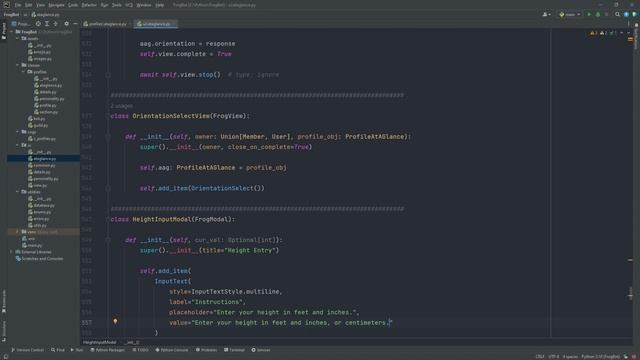This screenshot has width=640, height=360.
Task: Collapse the FrogBot project root node
Action: [x=12, y=32]
